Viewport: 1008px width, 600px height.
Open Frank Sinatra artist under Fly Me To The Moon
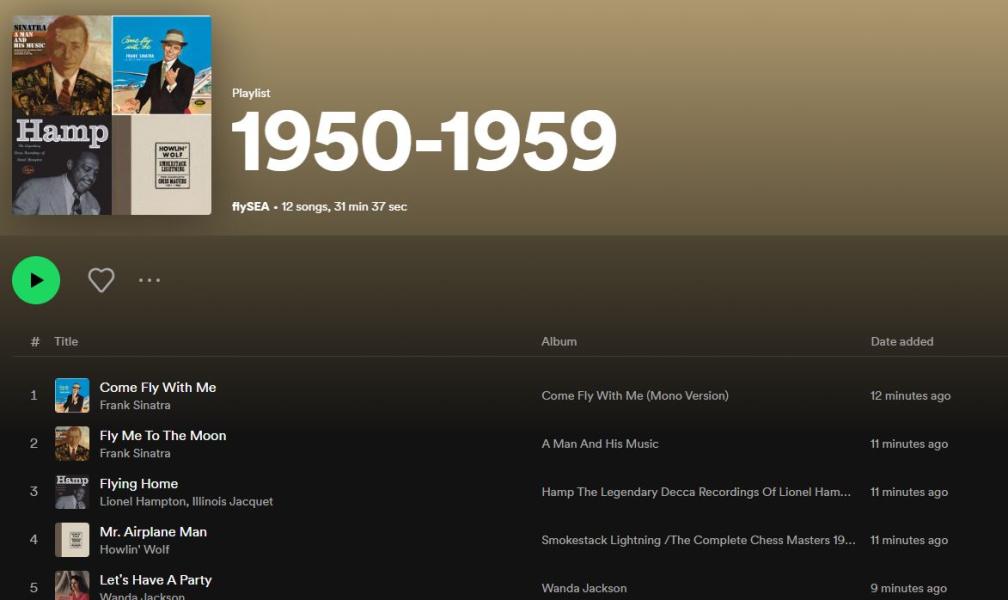[x=135, y=453]
